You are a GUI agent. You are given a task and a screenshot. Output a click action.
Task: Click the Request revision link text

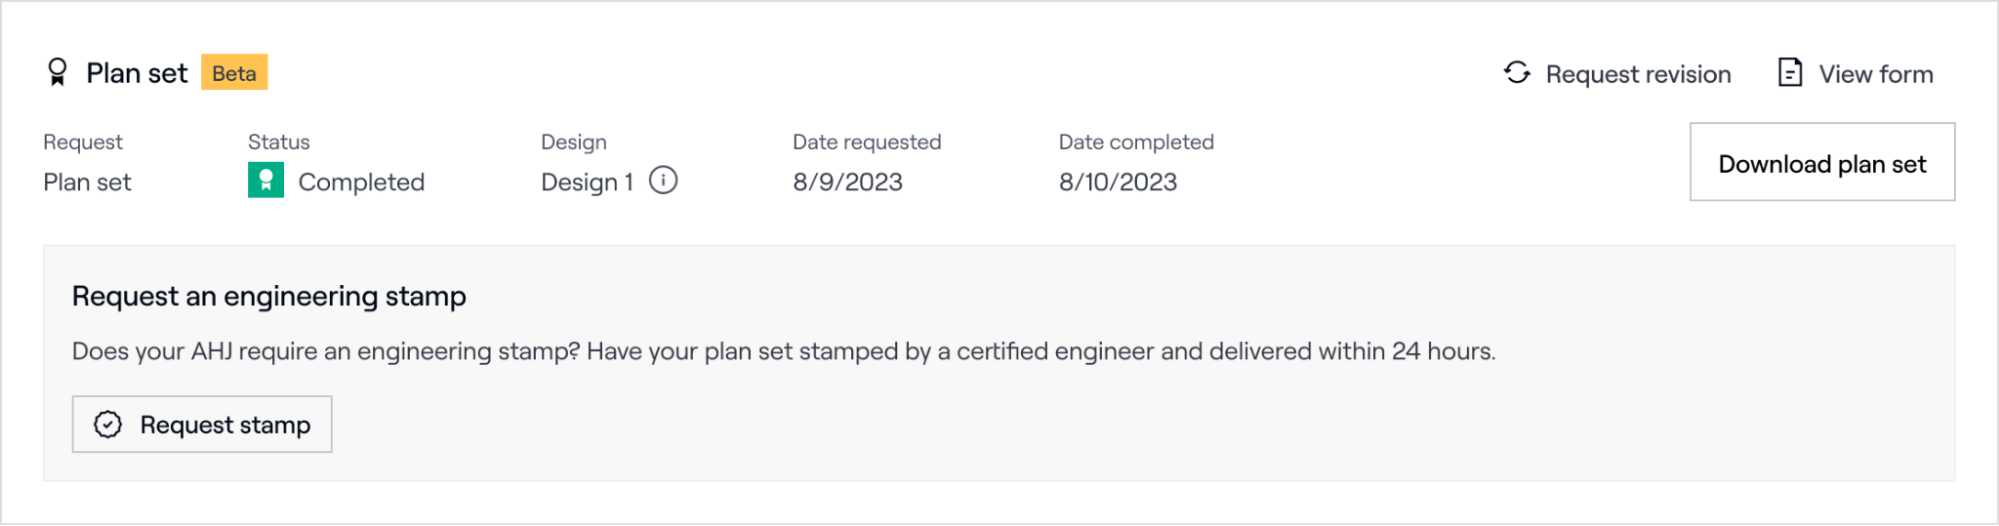(1638, 74)
